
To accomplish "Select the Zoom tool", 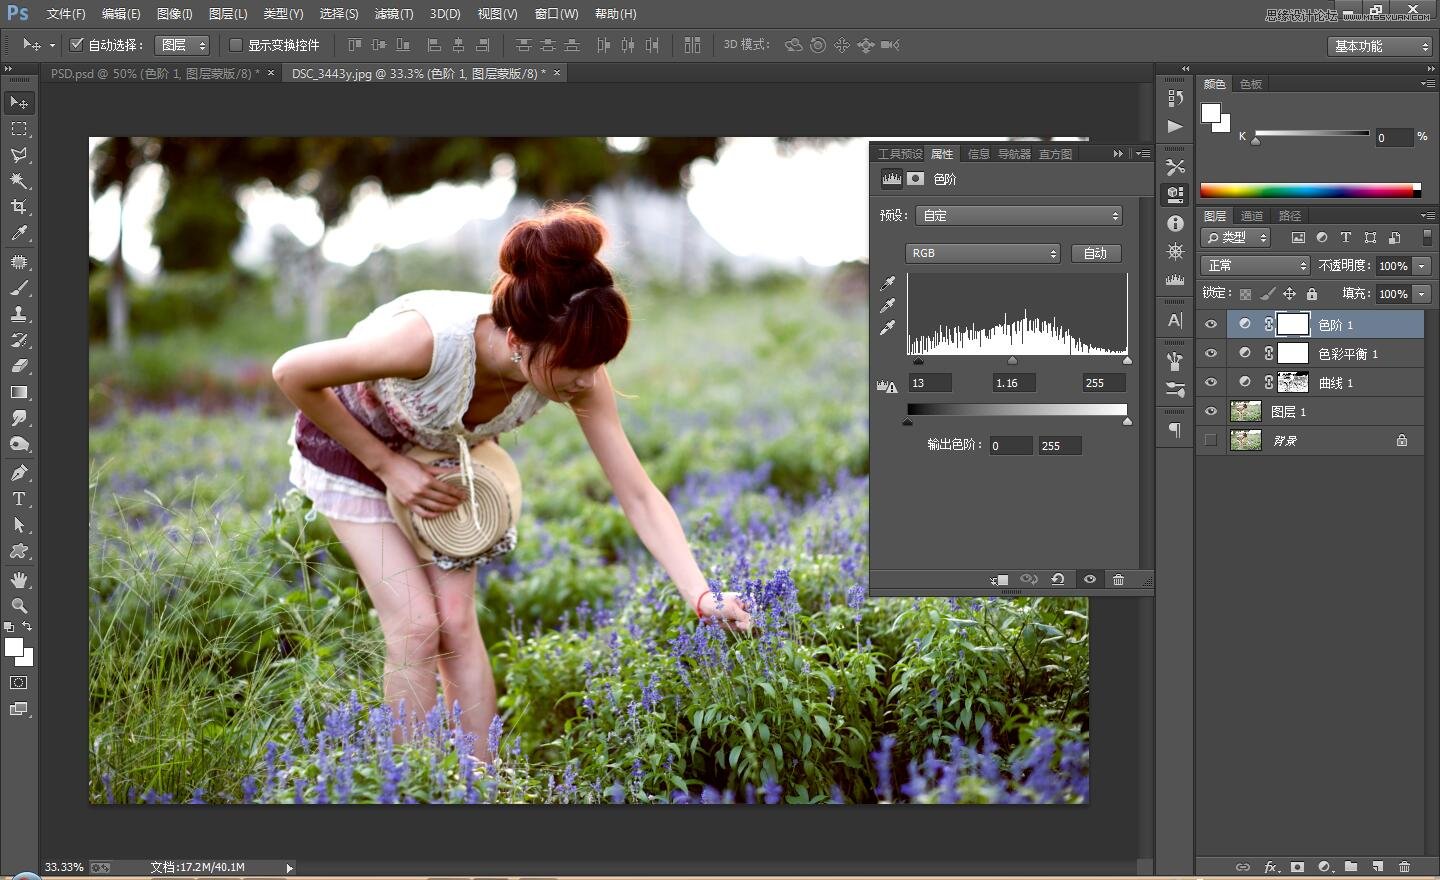I will (18, 605).
